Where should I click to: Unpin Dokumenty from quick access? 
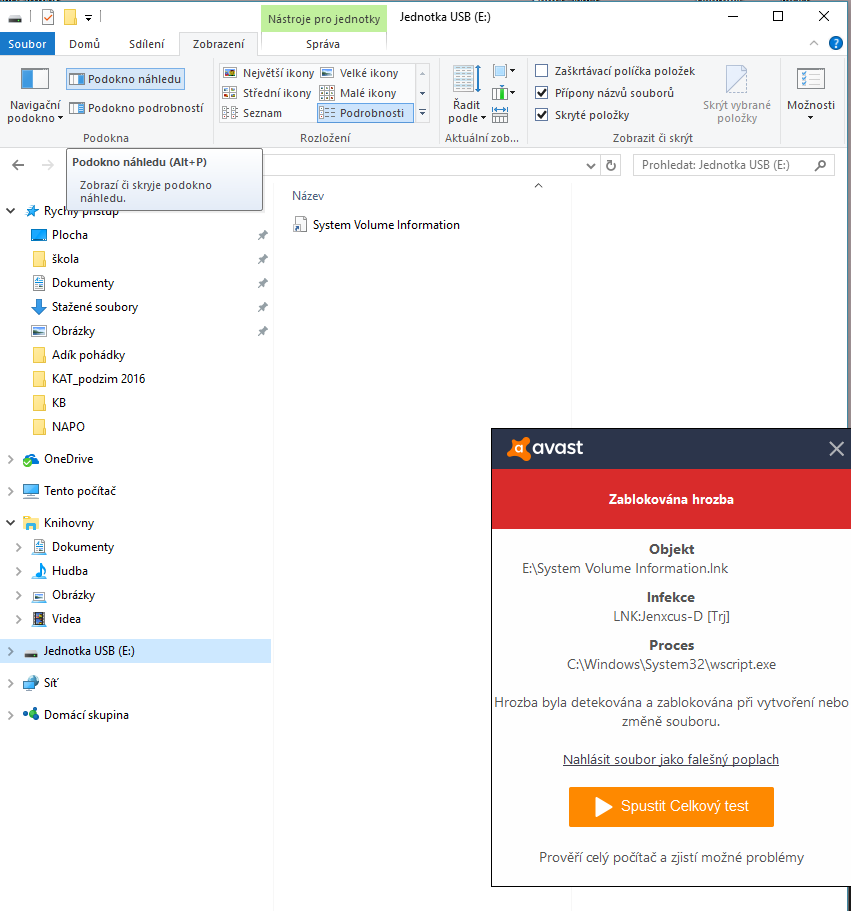[263, 283]
